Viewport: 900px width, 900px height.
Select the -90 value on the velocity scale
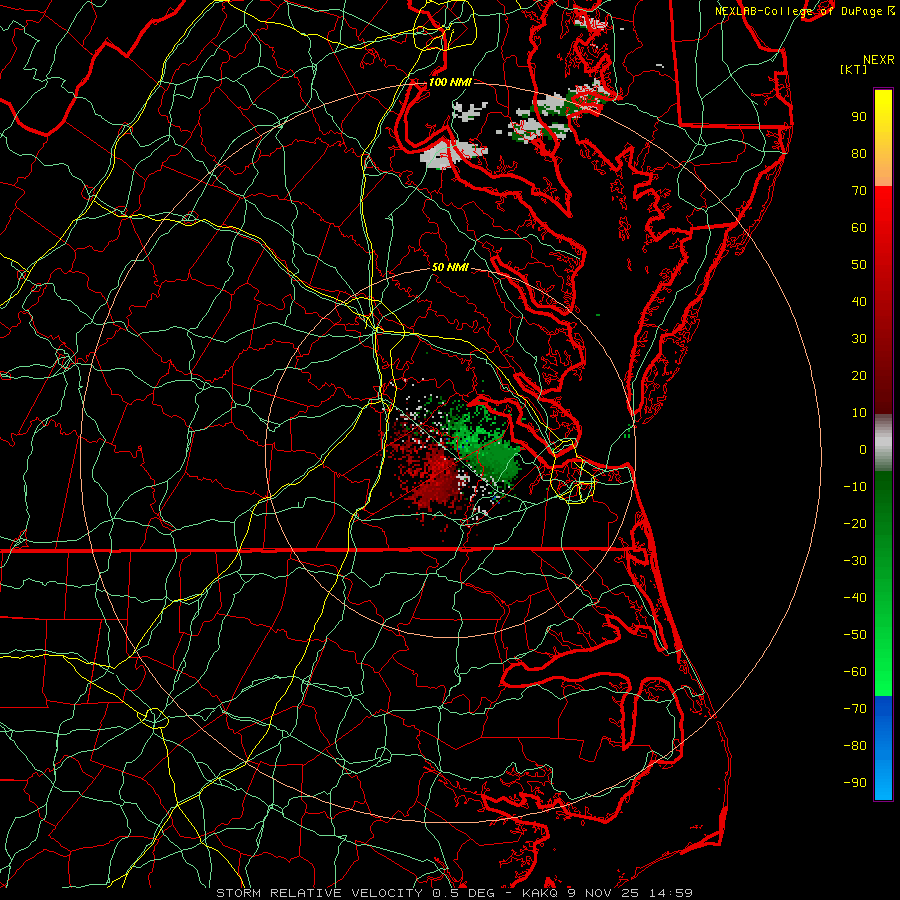pos(855,783)
